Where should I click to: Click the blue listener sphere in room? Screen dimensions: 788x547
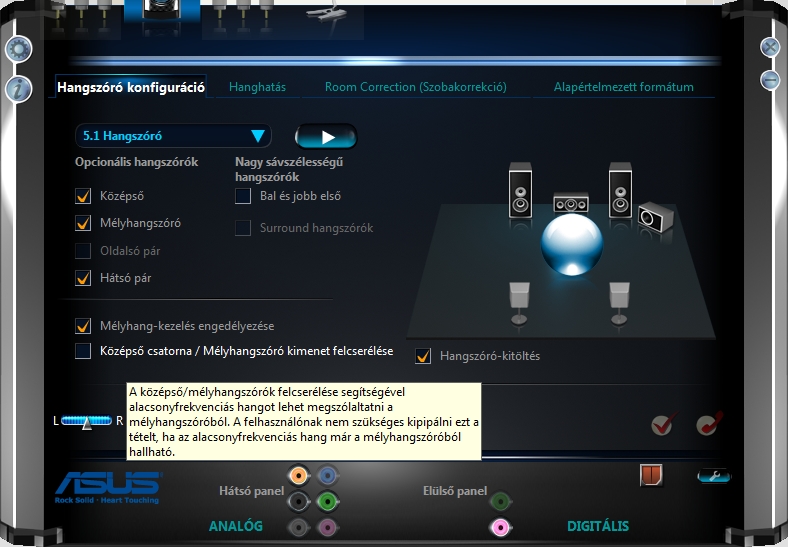click(572, 244)
